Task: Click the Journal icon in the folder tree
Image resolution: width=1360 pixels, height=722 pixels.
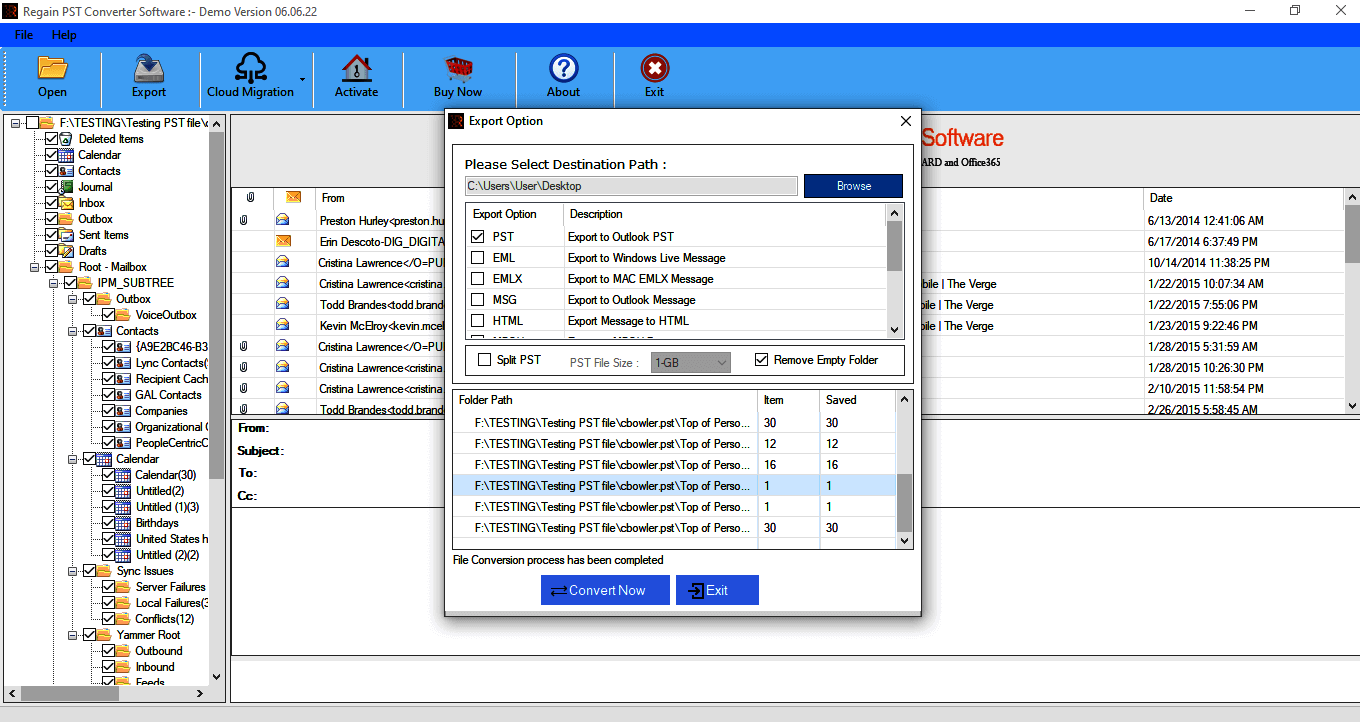Action: point(67,187)
